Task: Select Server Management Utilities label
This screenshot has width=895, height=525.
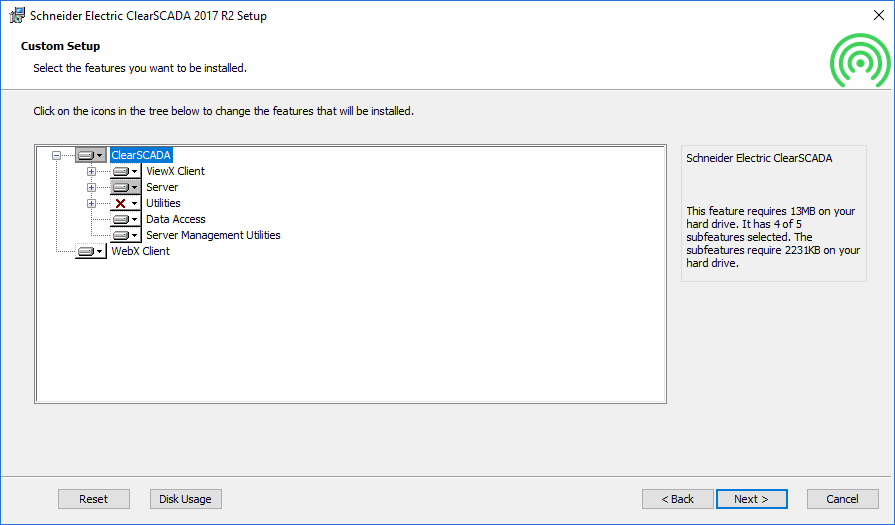Action: [213, 235]
